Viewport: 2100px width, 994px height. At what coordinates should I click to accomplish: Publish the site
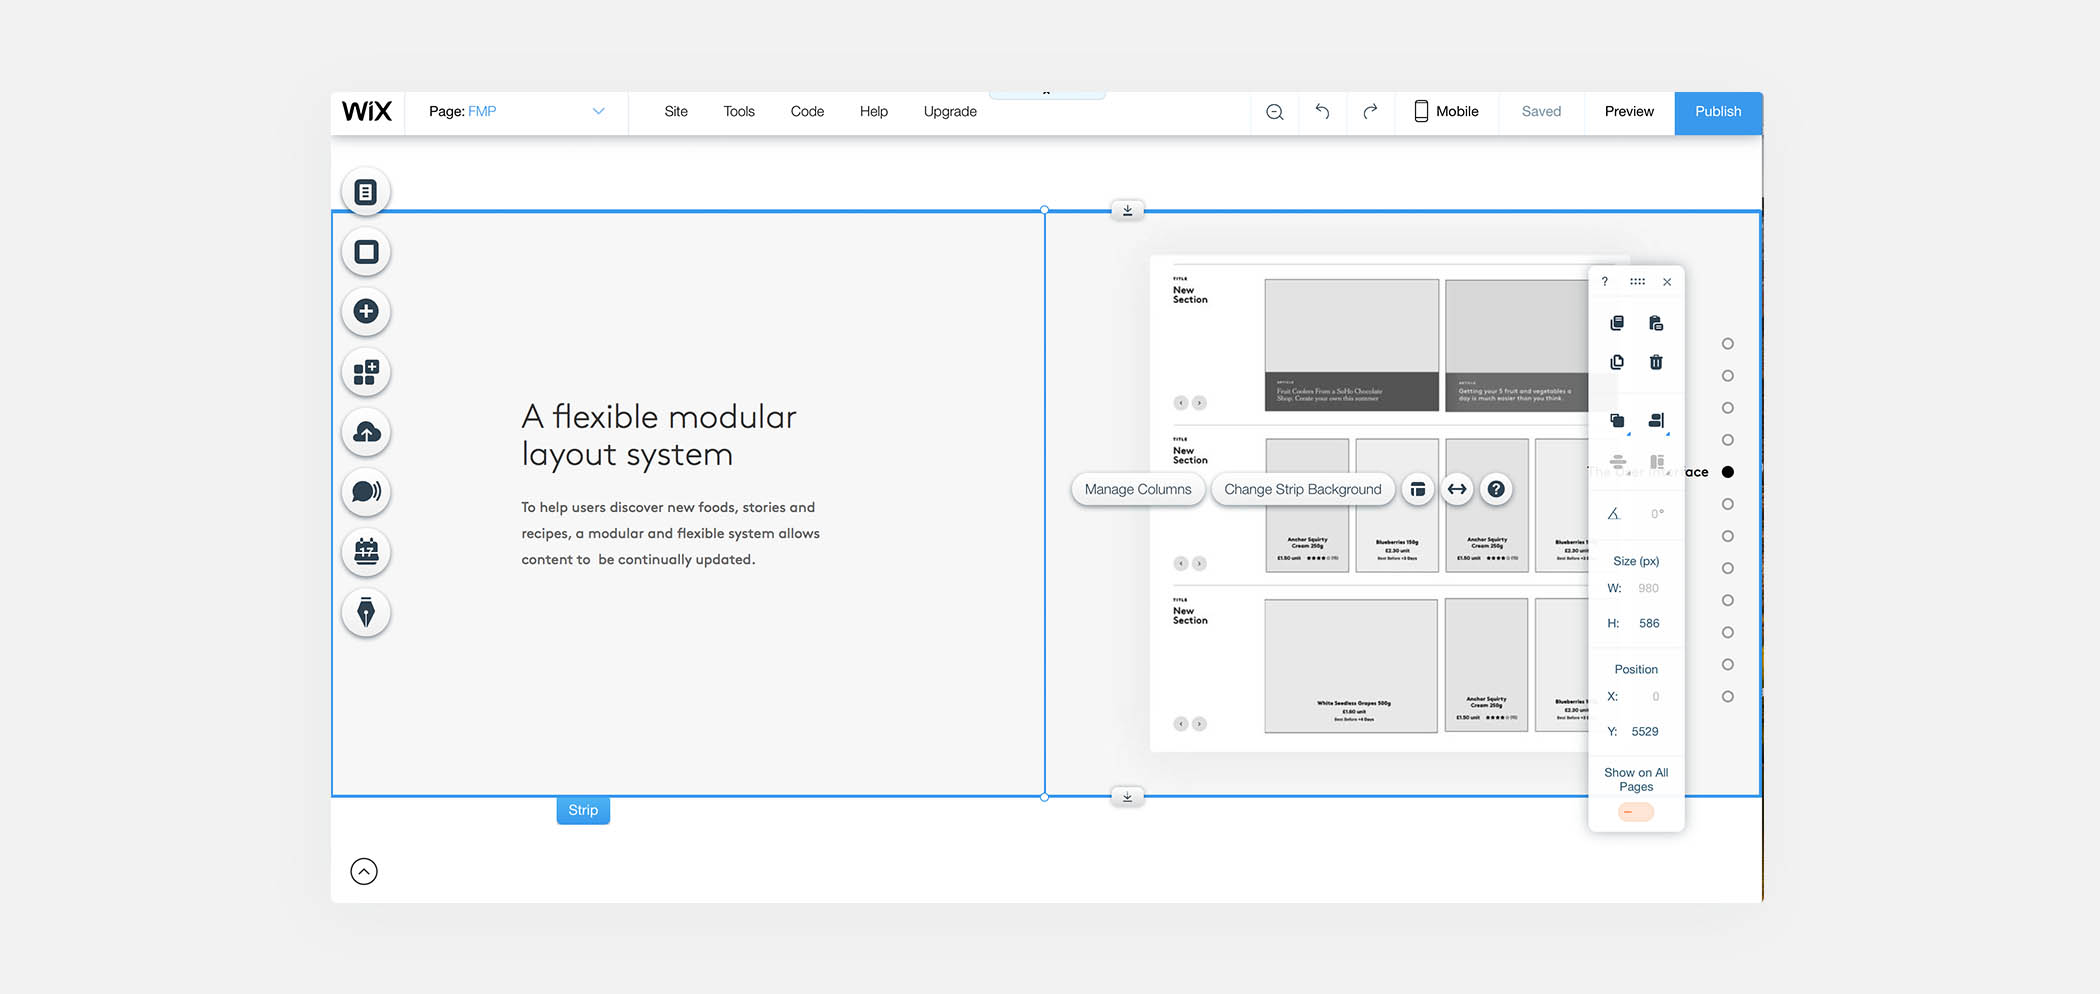1718,112
